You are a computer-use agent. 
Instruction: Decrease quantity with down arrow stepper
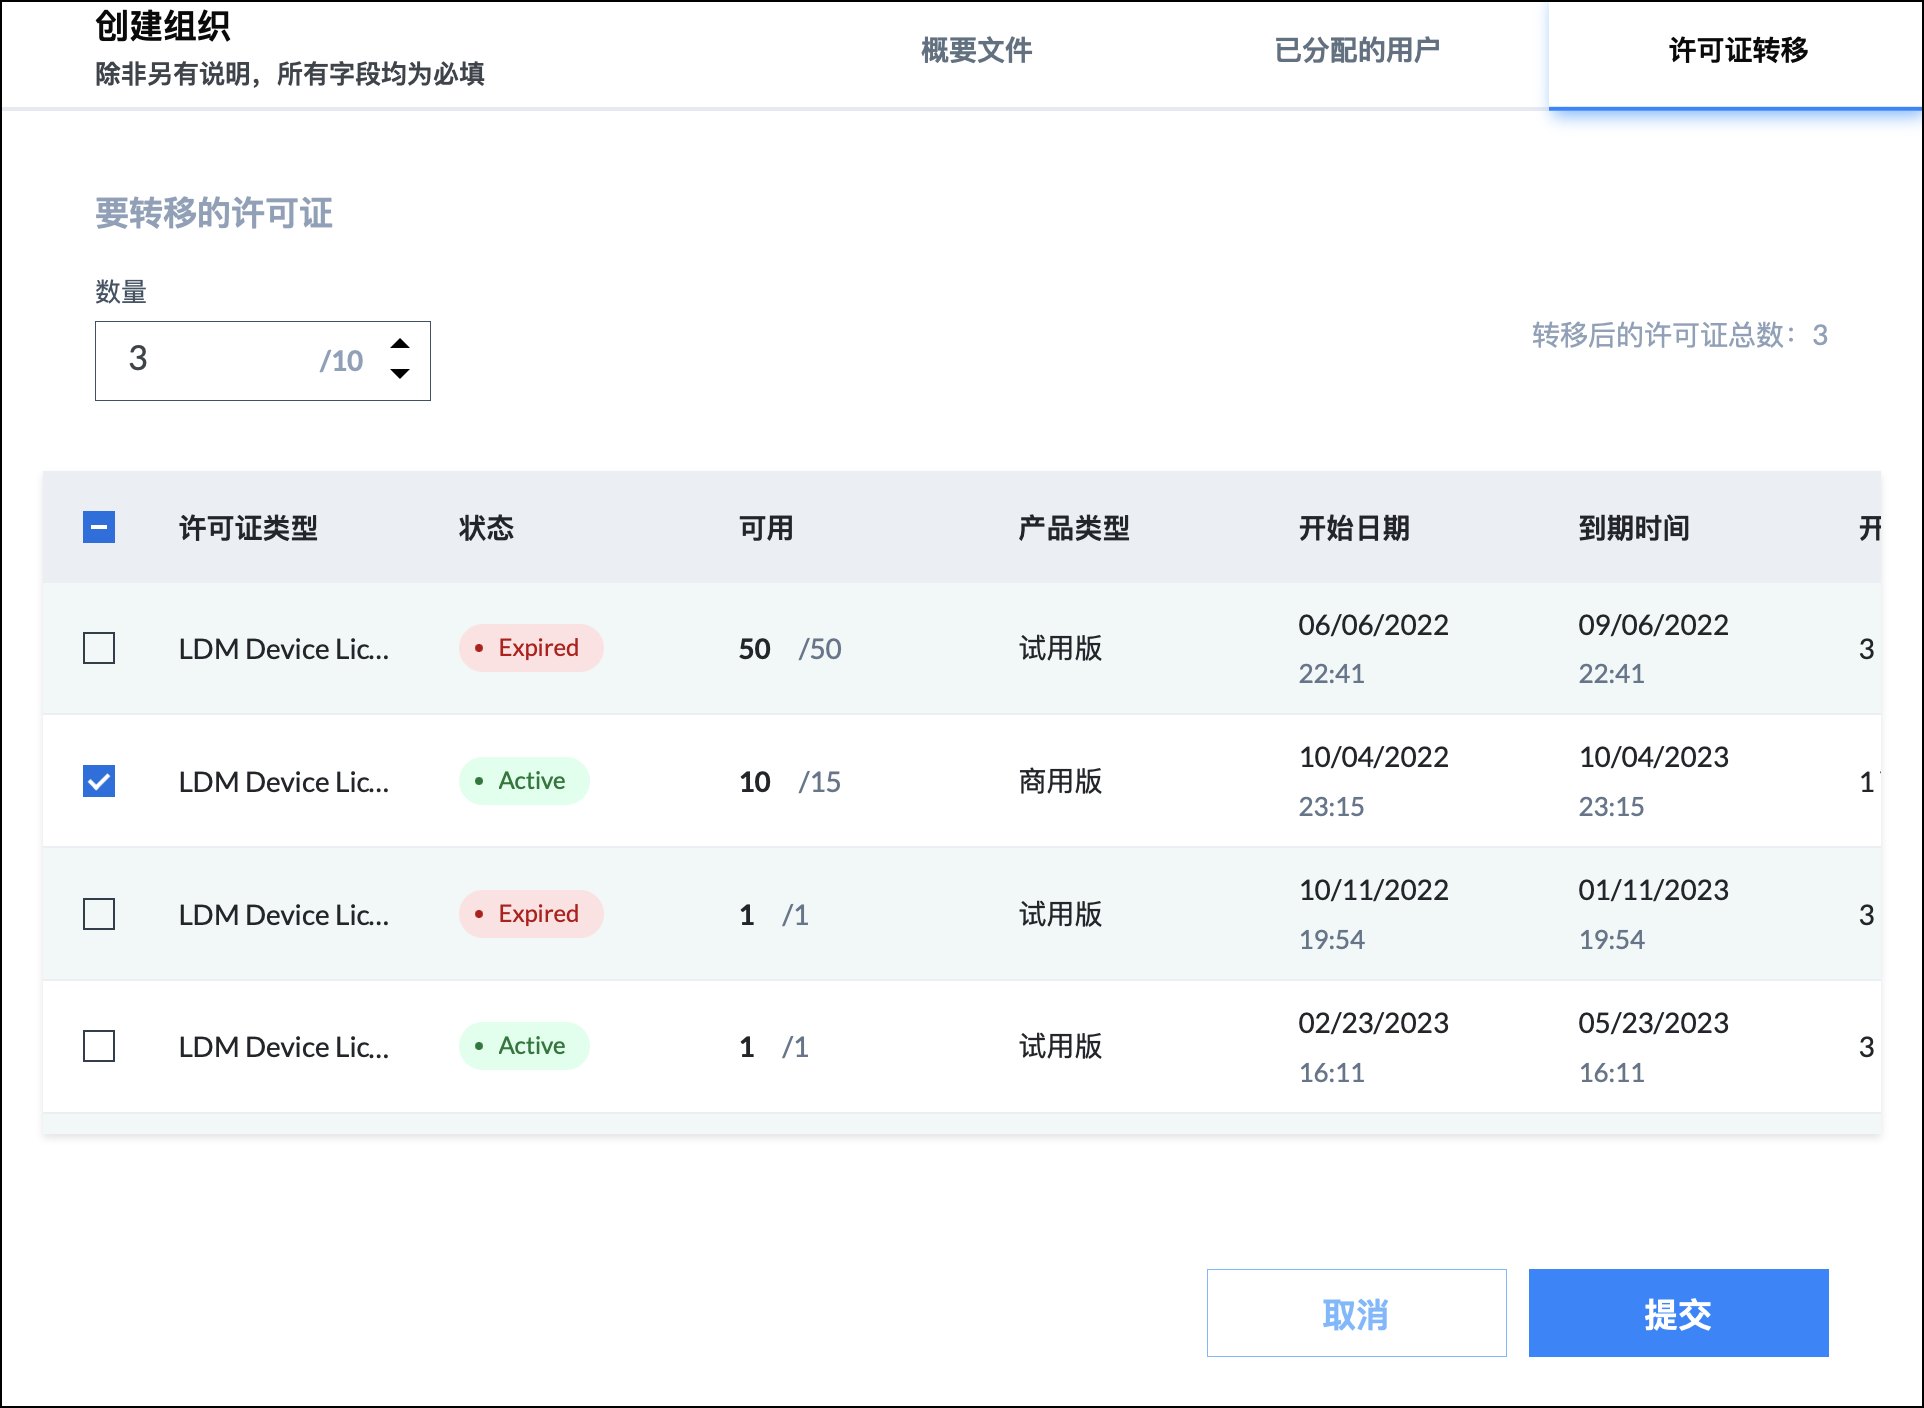(400, 374)
